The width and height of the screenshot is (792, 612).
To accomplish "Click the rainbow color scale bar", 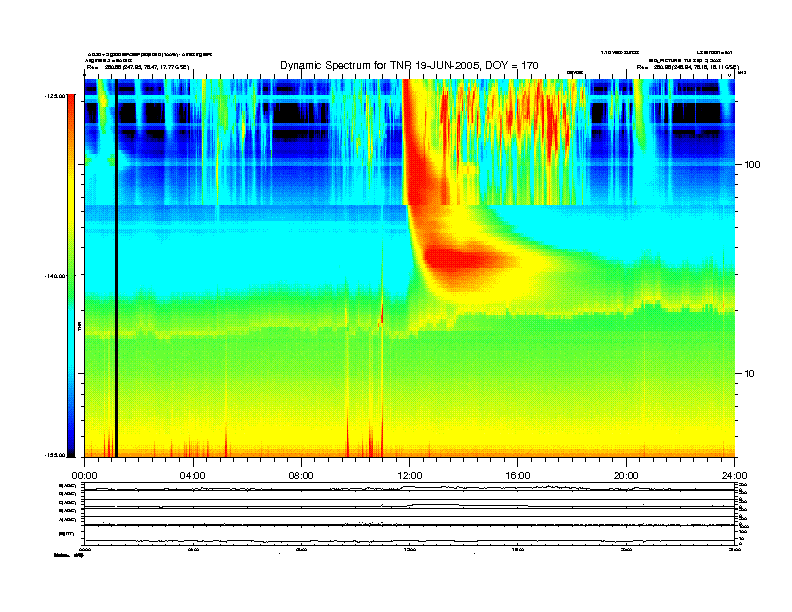I will [x=72, y=275].
